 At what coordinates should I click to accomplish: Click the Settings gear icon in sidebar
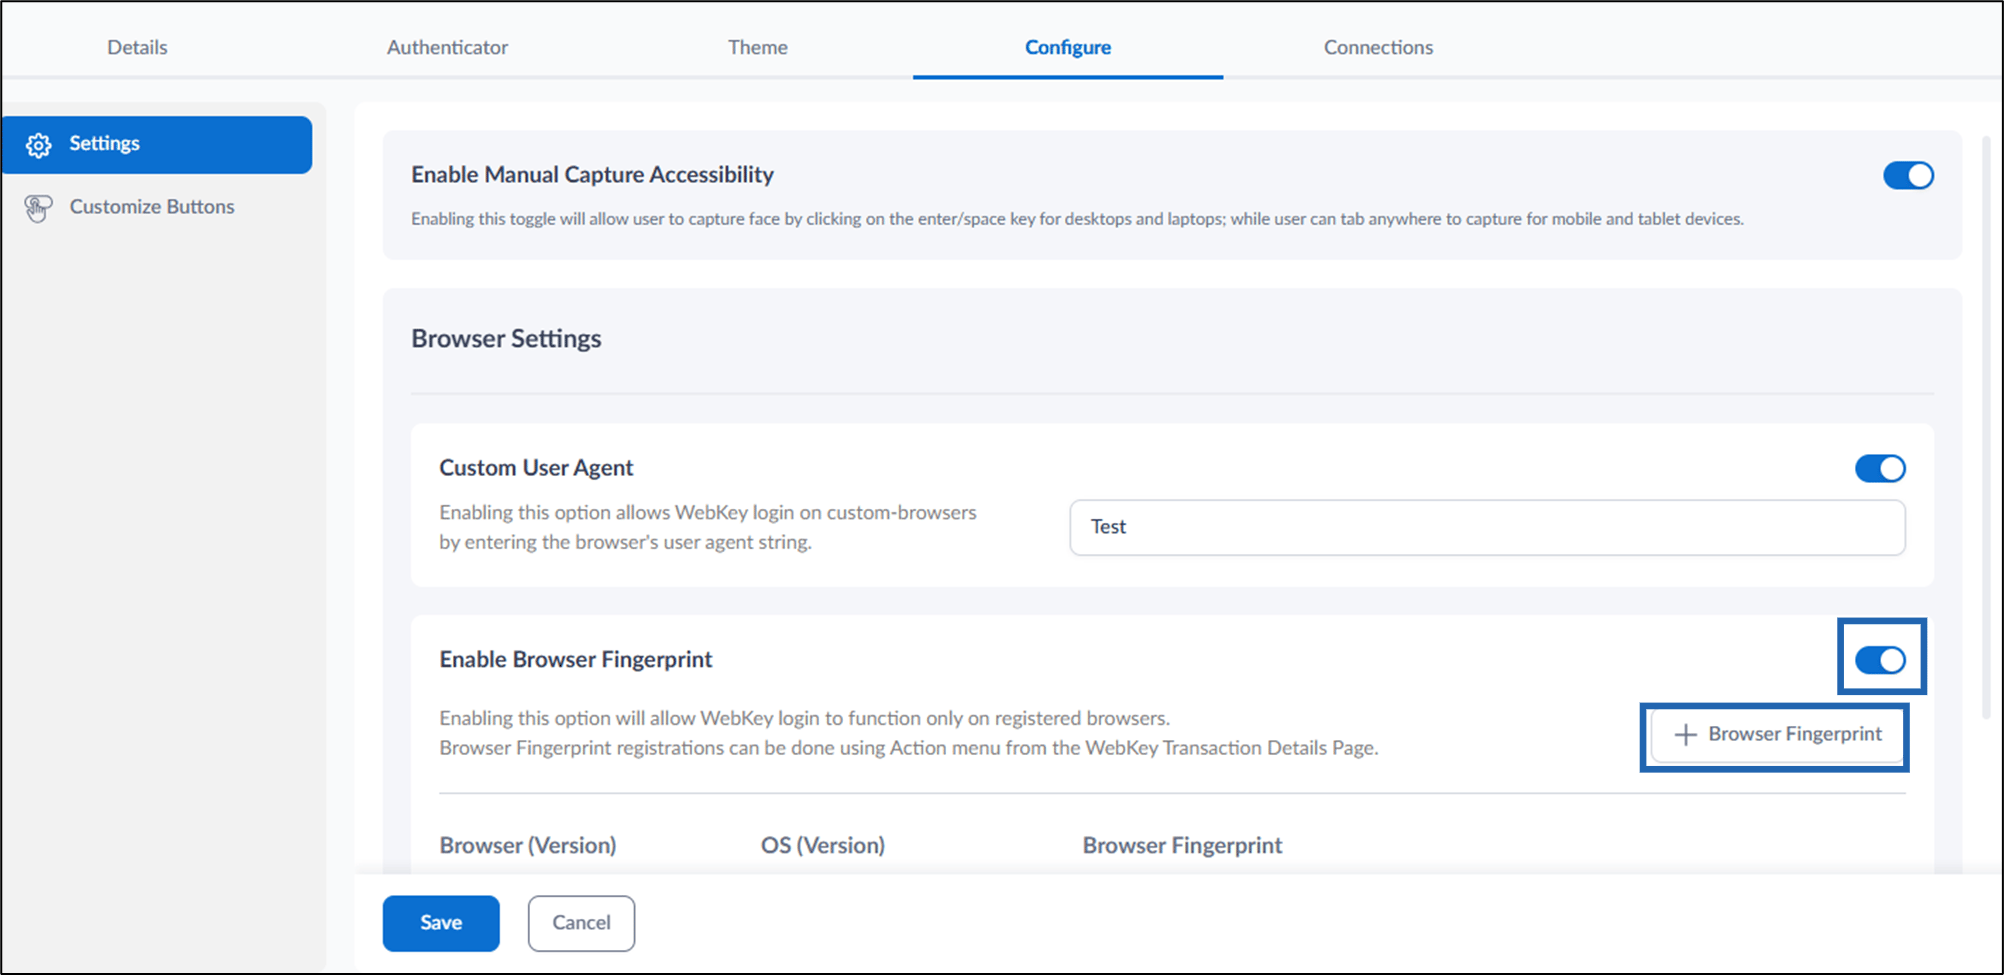pos(38,145)
